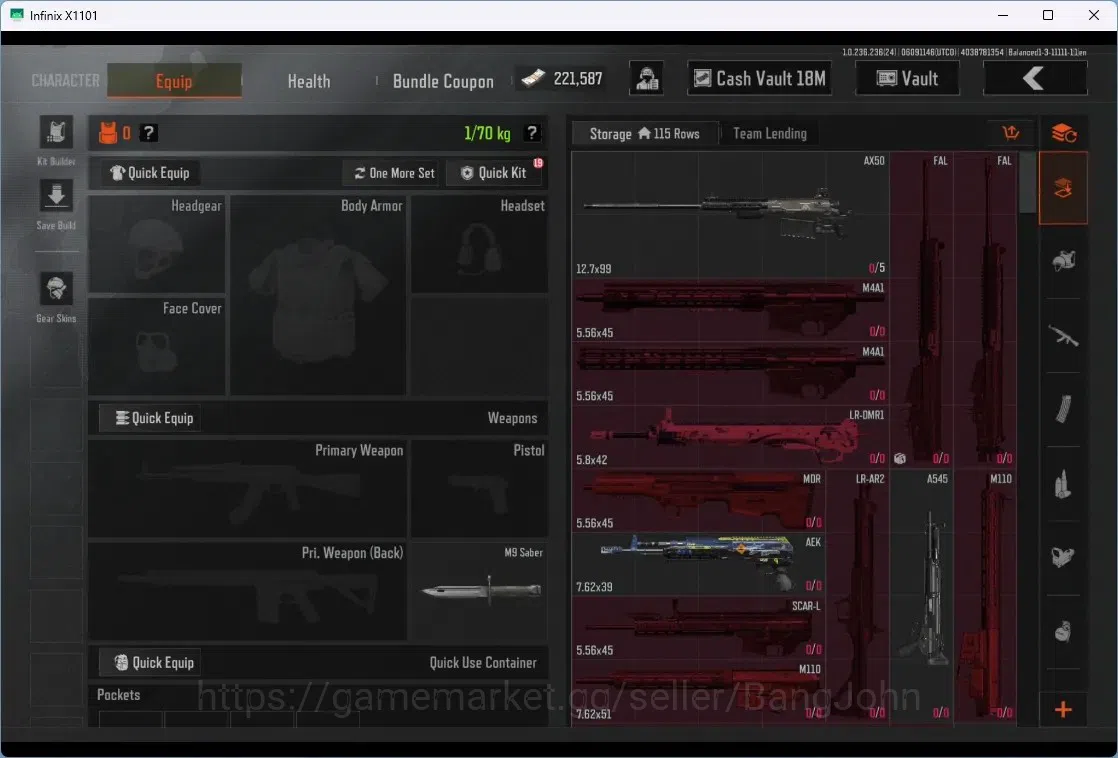The image size is (1118, 758).
Task: Click the Pockets label
Action: tap(118, 695)
